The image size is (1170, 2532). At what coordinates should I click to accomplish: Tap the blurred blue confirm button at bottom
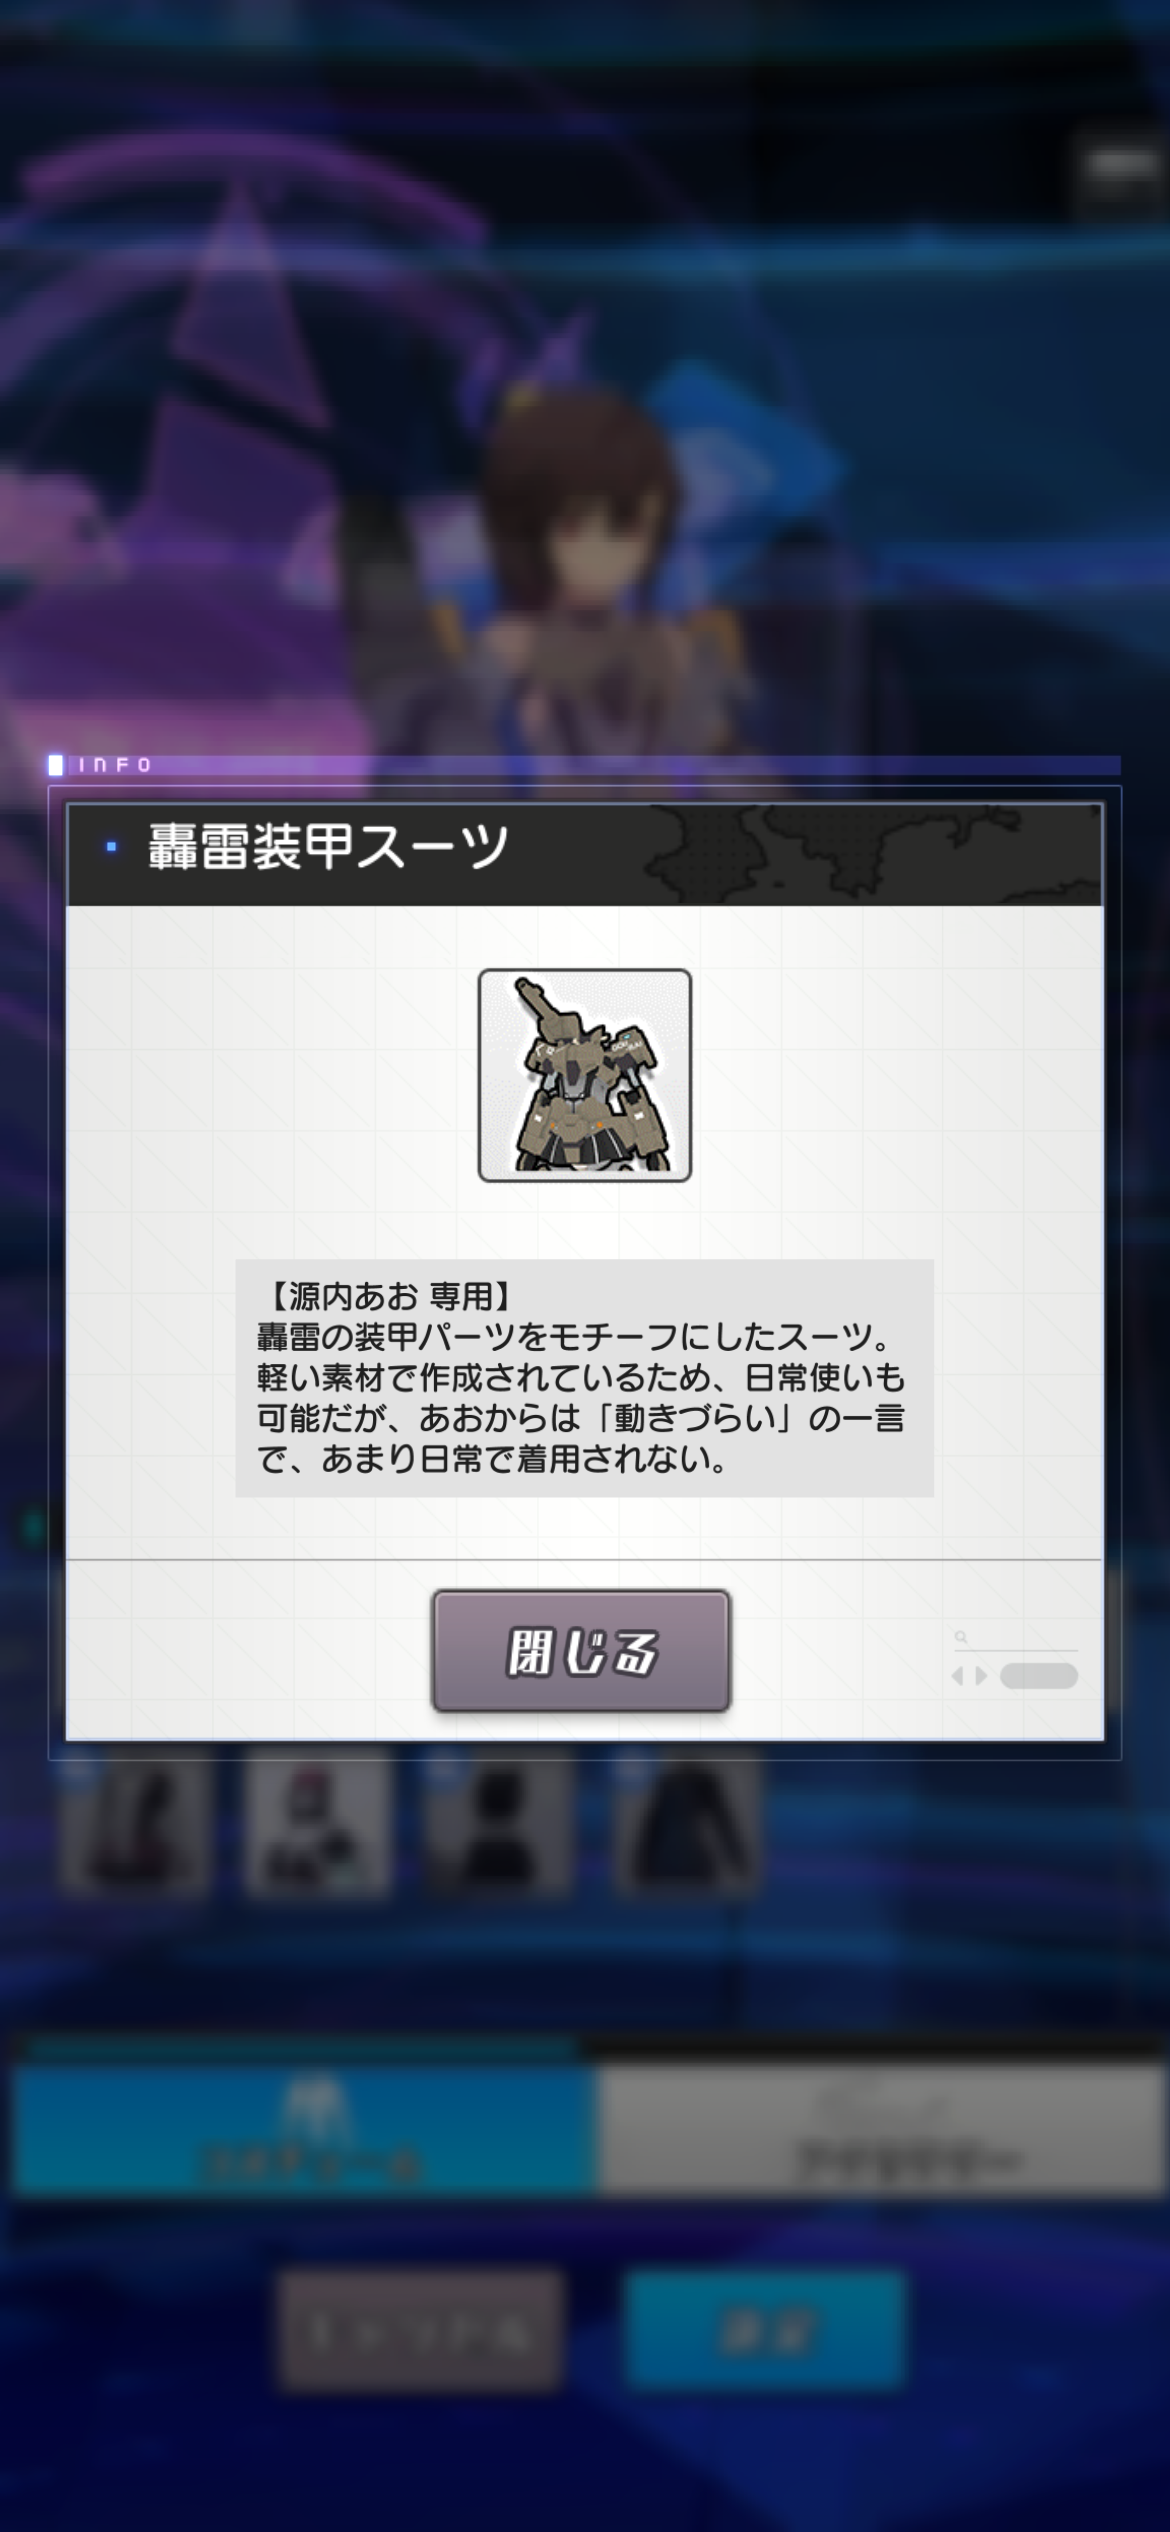point(766,2329)
